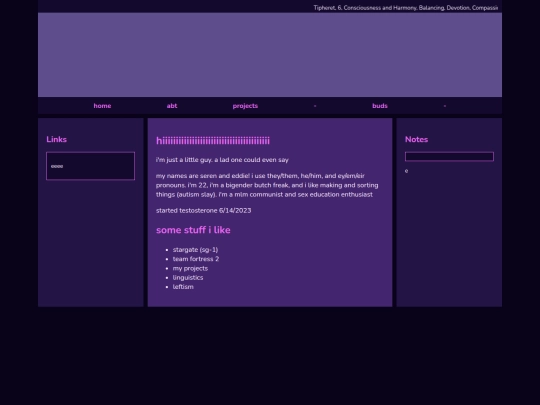Open the abt page link
Image resolution: width=540 pixels, height=405 pixels.
coord(172,106)
